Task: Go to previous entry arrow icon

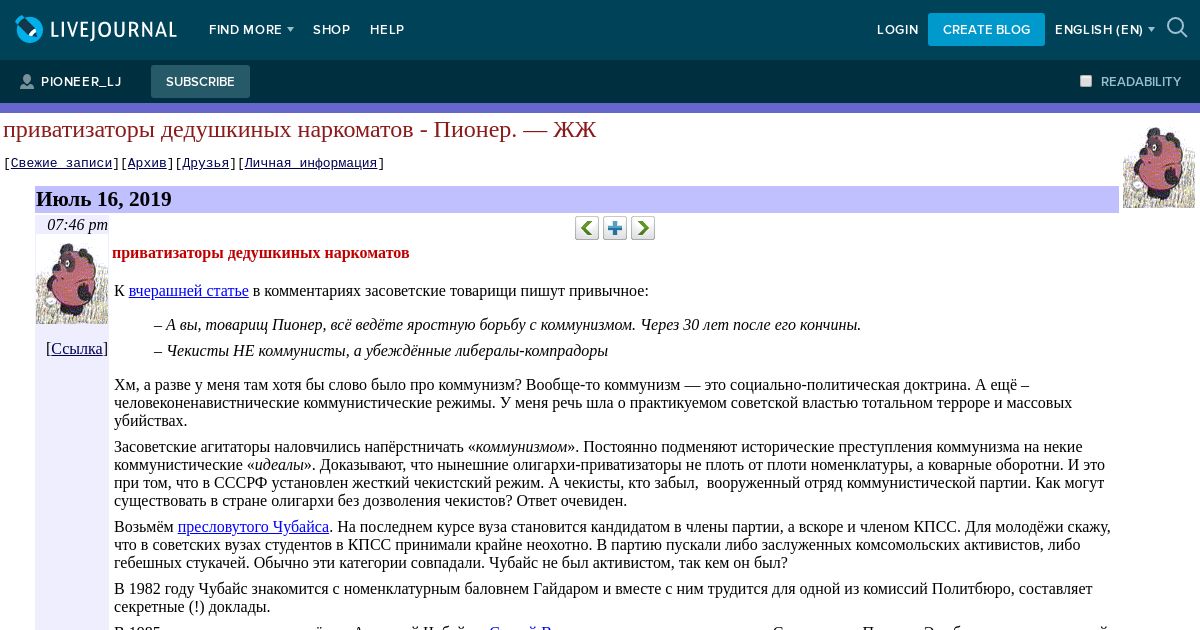Action: [587, 228]
